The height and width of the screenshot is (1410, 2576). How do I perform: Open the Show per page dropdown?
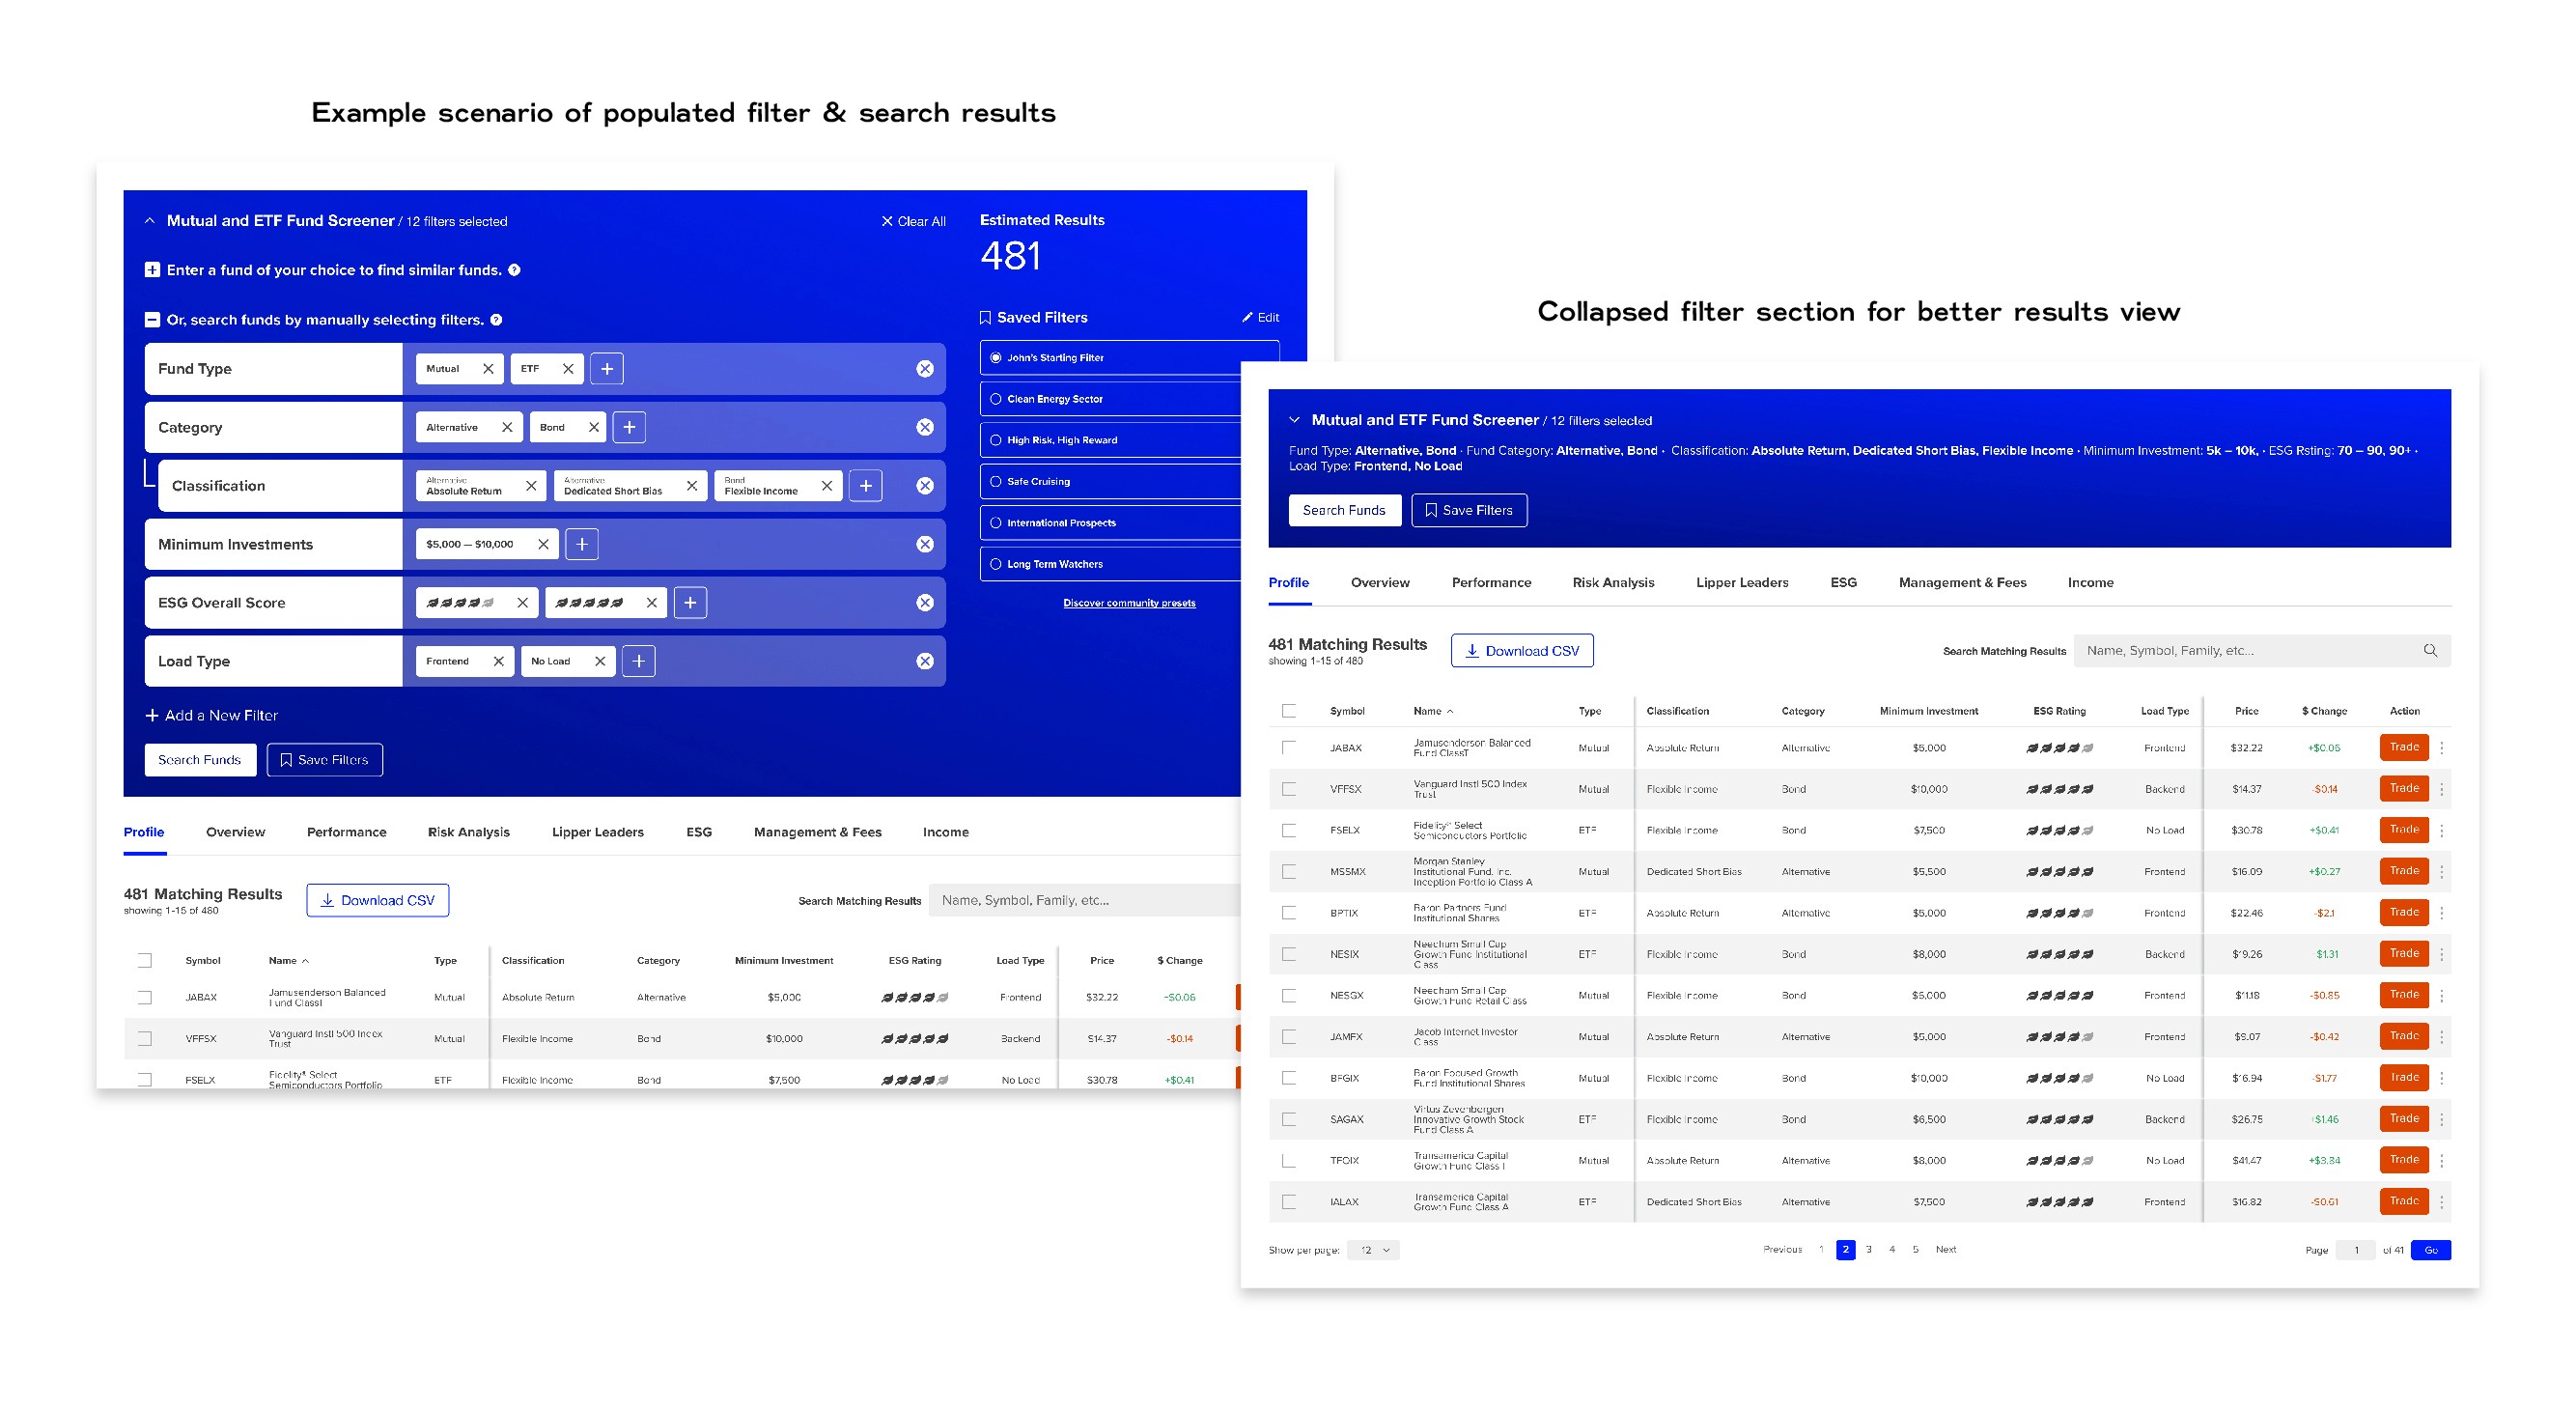[x=1373, y=1251]
